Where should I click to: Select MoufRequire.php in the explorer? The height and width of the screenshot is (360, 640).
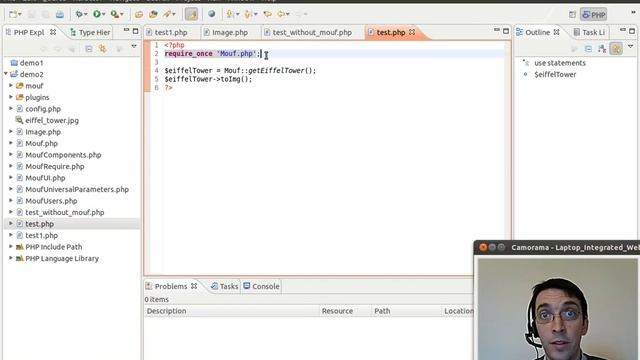click(55, 166)
